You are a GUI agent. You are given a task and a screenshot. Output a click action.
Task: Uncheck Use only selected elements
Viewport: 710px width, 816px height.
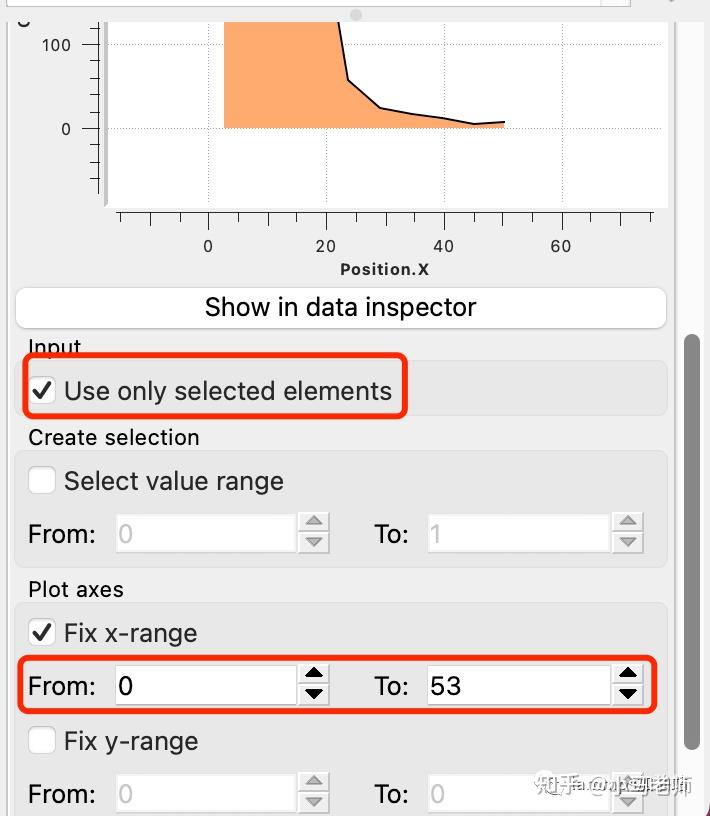pyautogui.click(x=42, y=390)
